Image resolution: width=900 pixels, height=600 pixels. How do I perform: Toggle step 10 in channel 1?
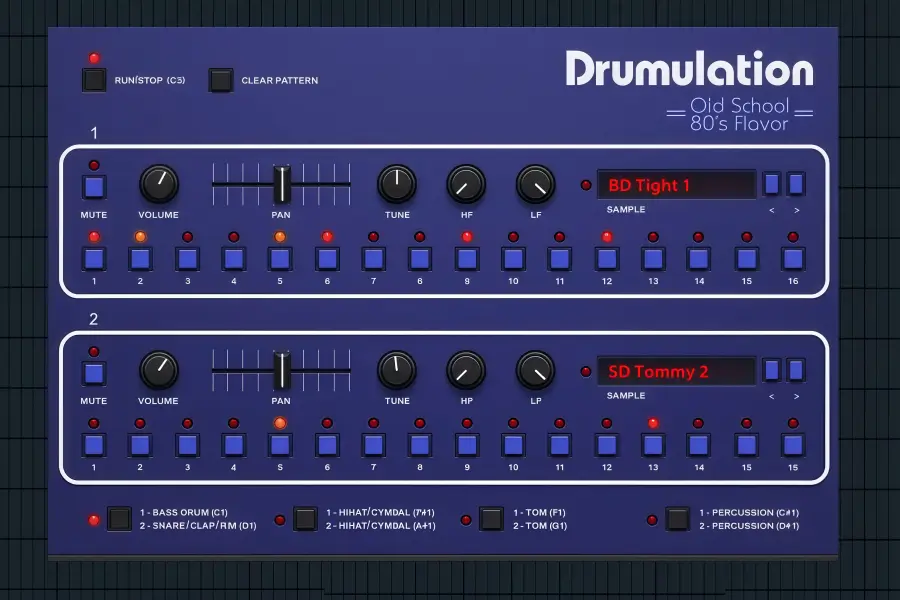[x=513, y=259]
